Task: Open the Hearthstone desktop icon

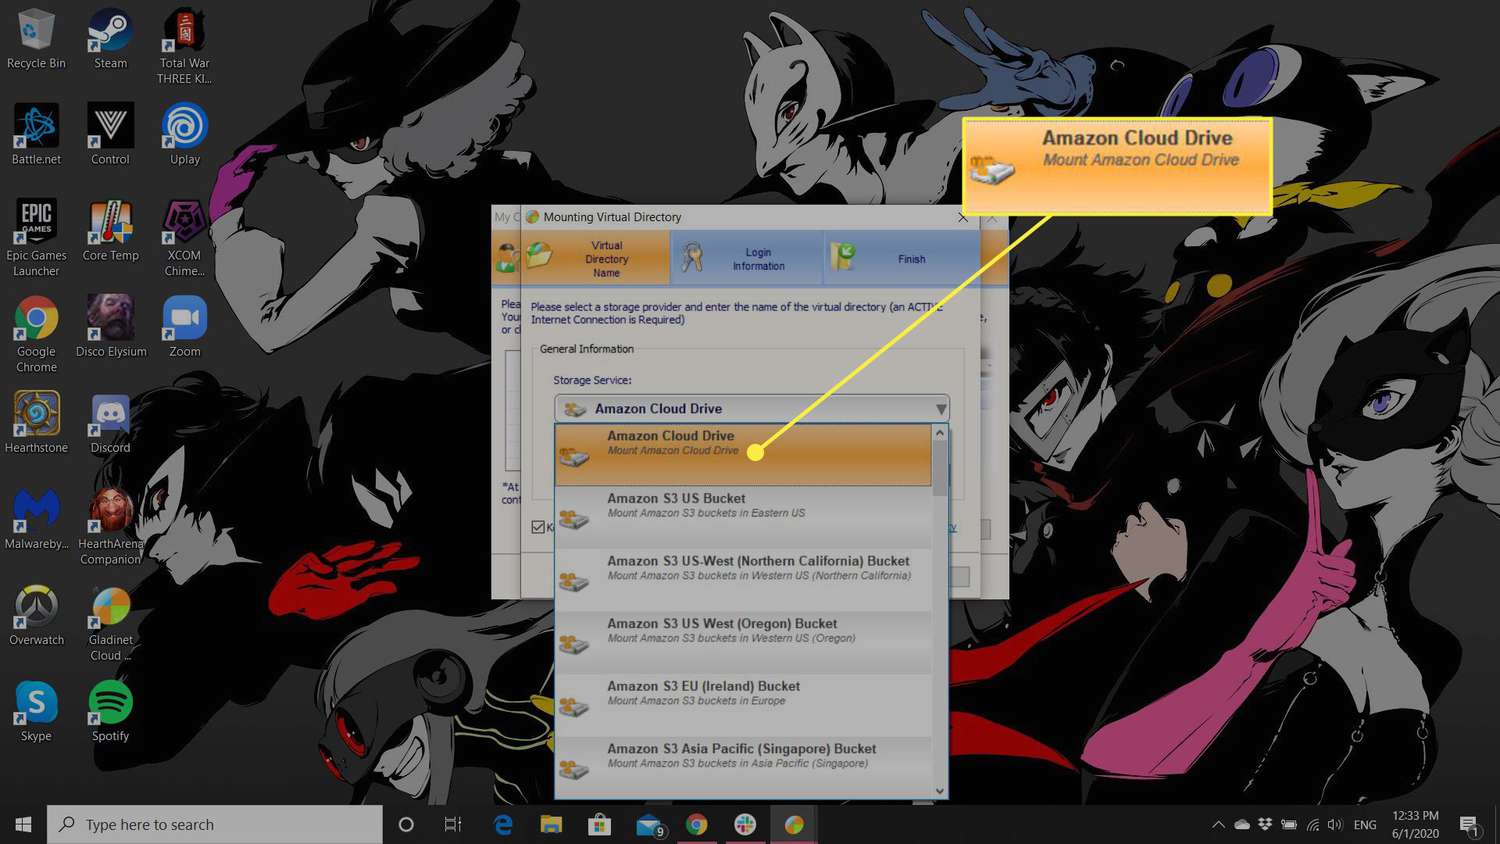Action: point(36,423)
